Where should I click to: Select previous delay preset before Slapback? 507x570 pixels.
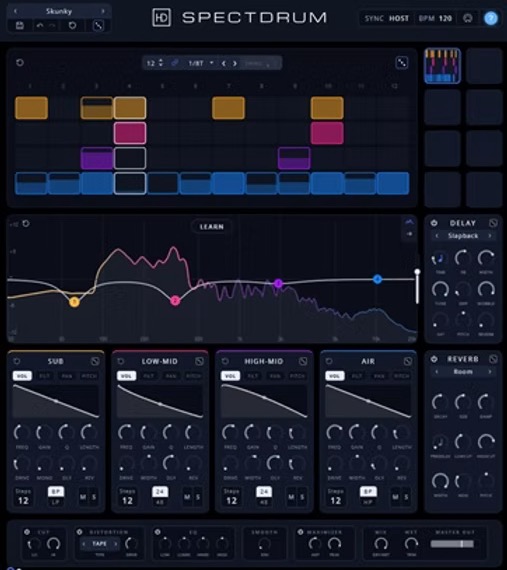pyautogui.click(x=437, y=236)
